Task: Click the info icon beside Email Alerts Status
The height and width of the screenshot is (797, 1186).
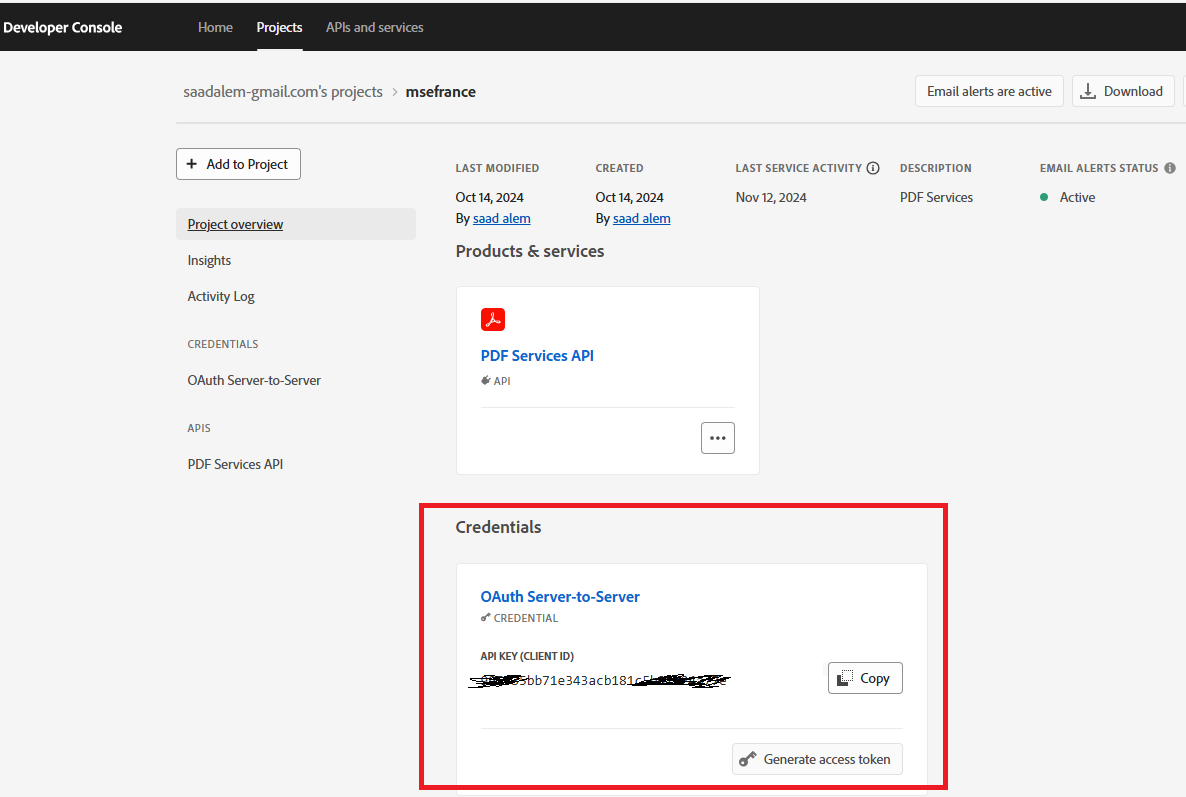Action: (1168, 167)
